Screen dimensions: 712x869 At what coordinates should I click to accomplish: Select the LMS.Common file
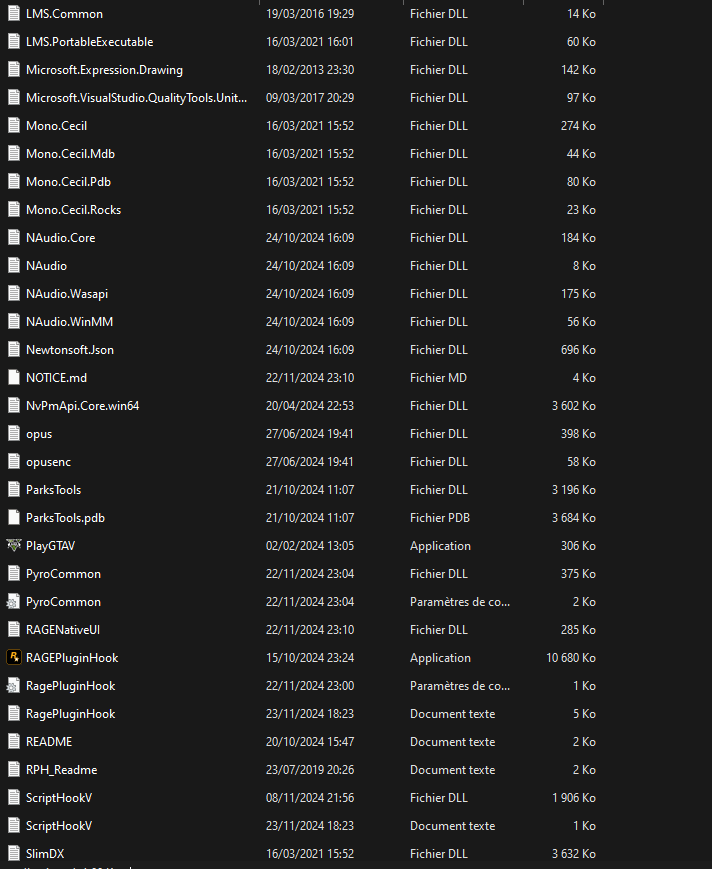pyautogui.click(x=64, y=14)
